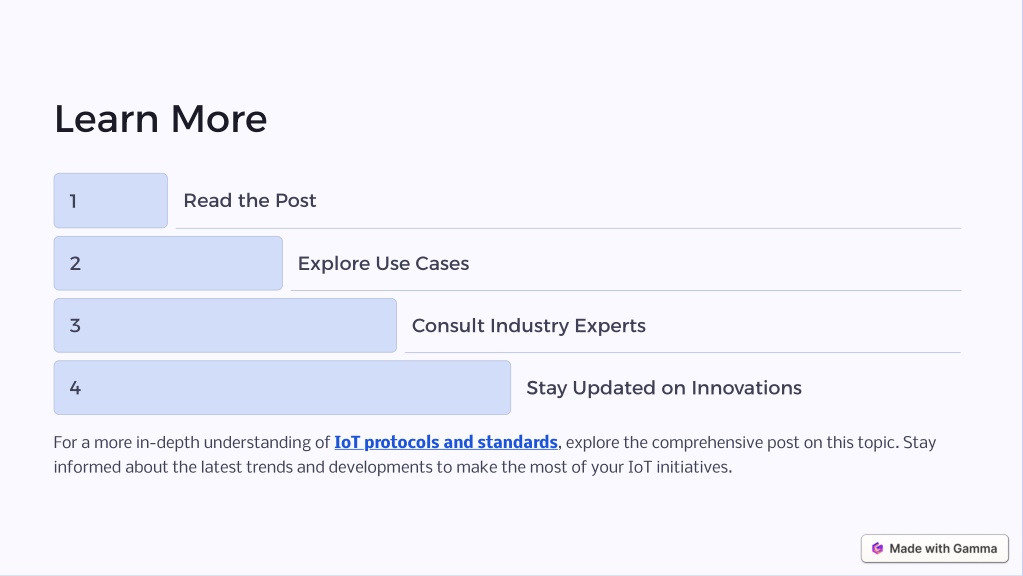
Task: Click the digit 2 in second box
Action: click(x=75, y=264)
